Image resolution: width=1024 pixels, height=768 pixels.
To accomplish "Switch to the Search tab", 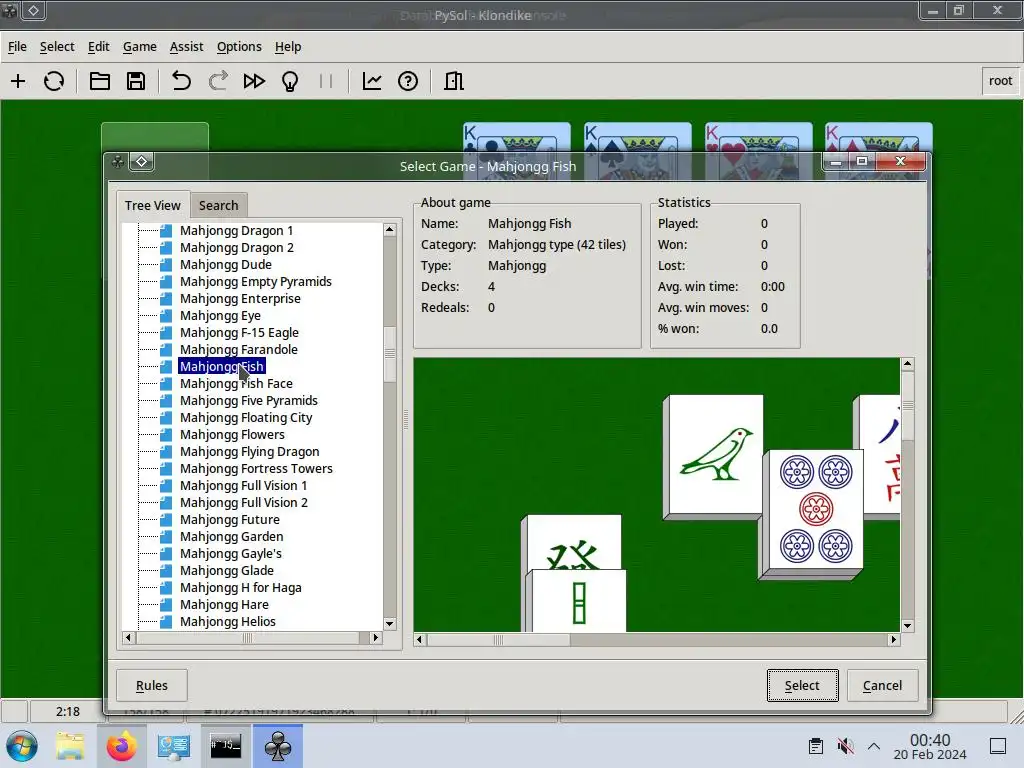I will click(x=219, y=205).
